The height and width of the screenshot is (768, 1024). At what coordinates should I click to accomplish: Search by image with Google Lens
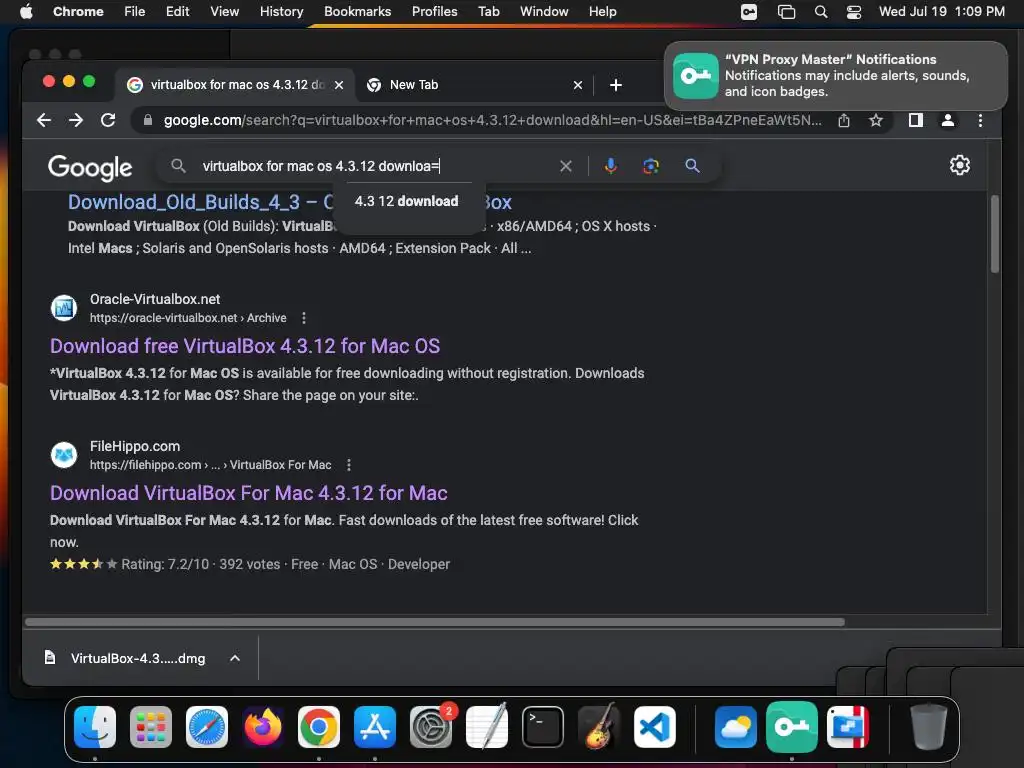pyautogui.click(x=650, y=166)
